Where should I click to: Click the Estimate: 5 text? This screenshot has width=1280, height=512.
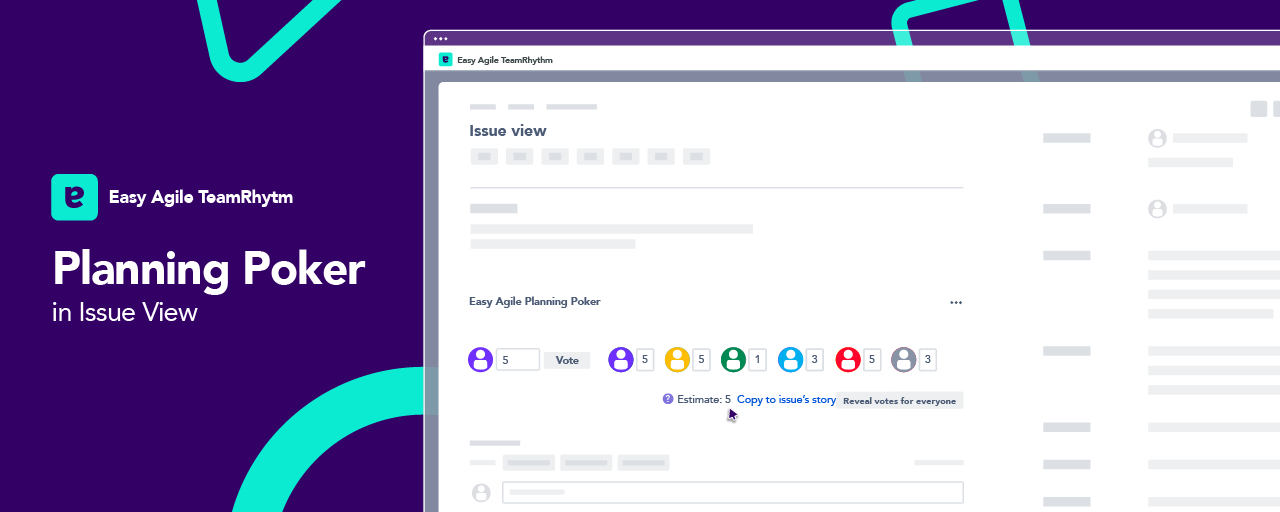click(x=704, y=399)
